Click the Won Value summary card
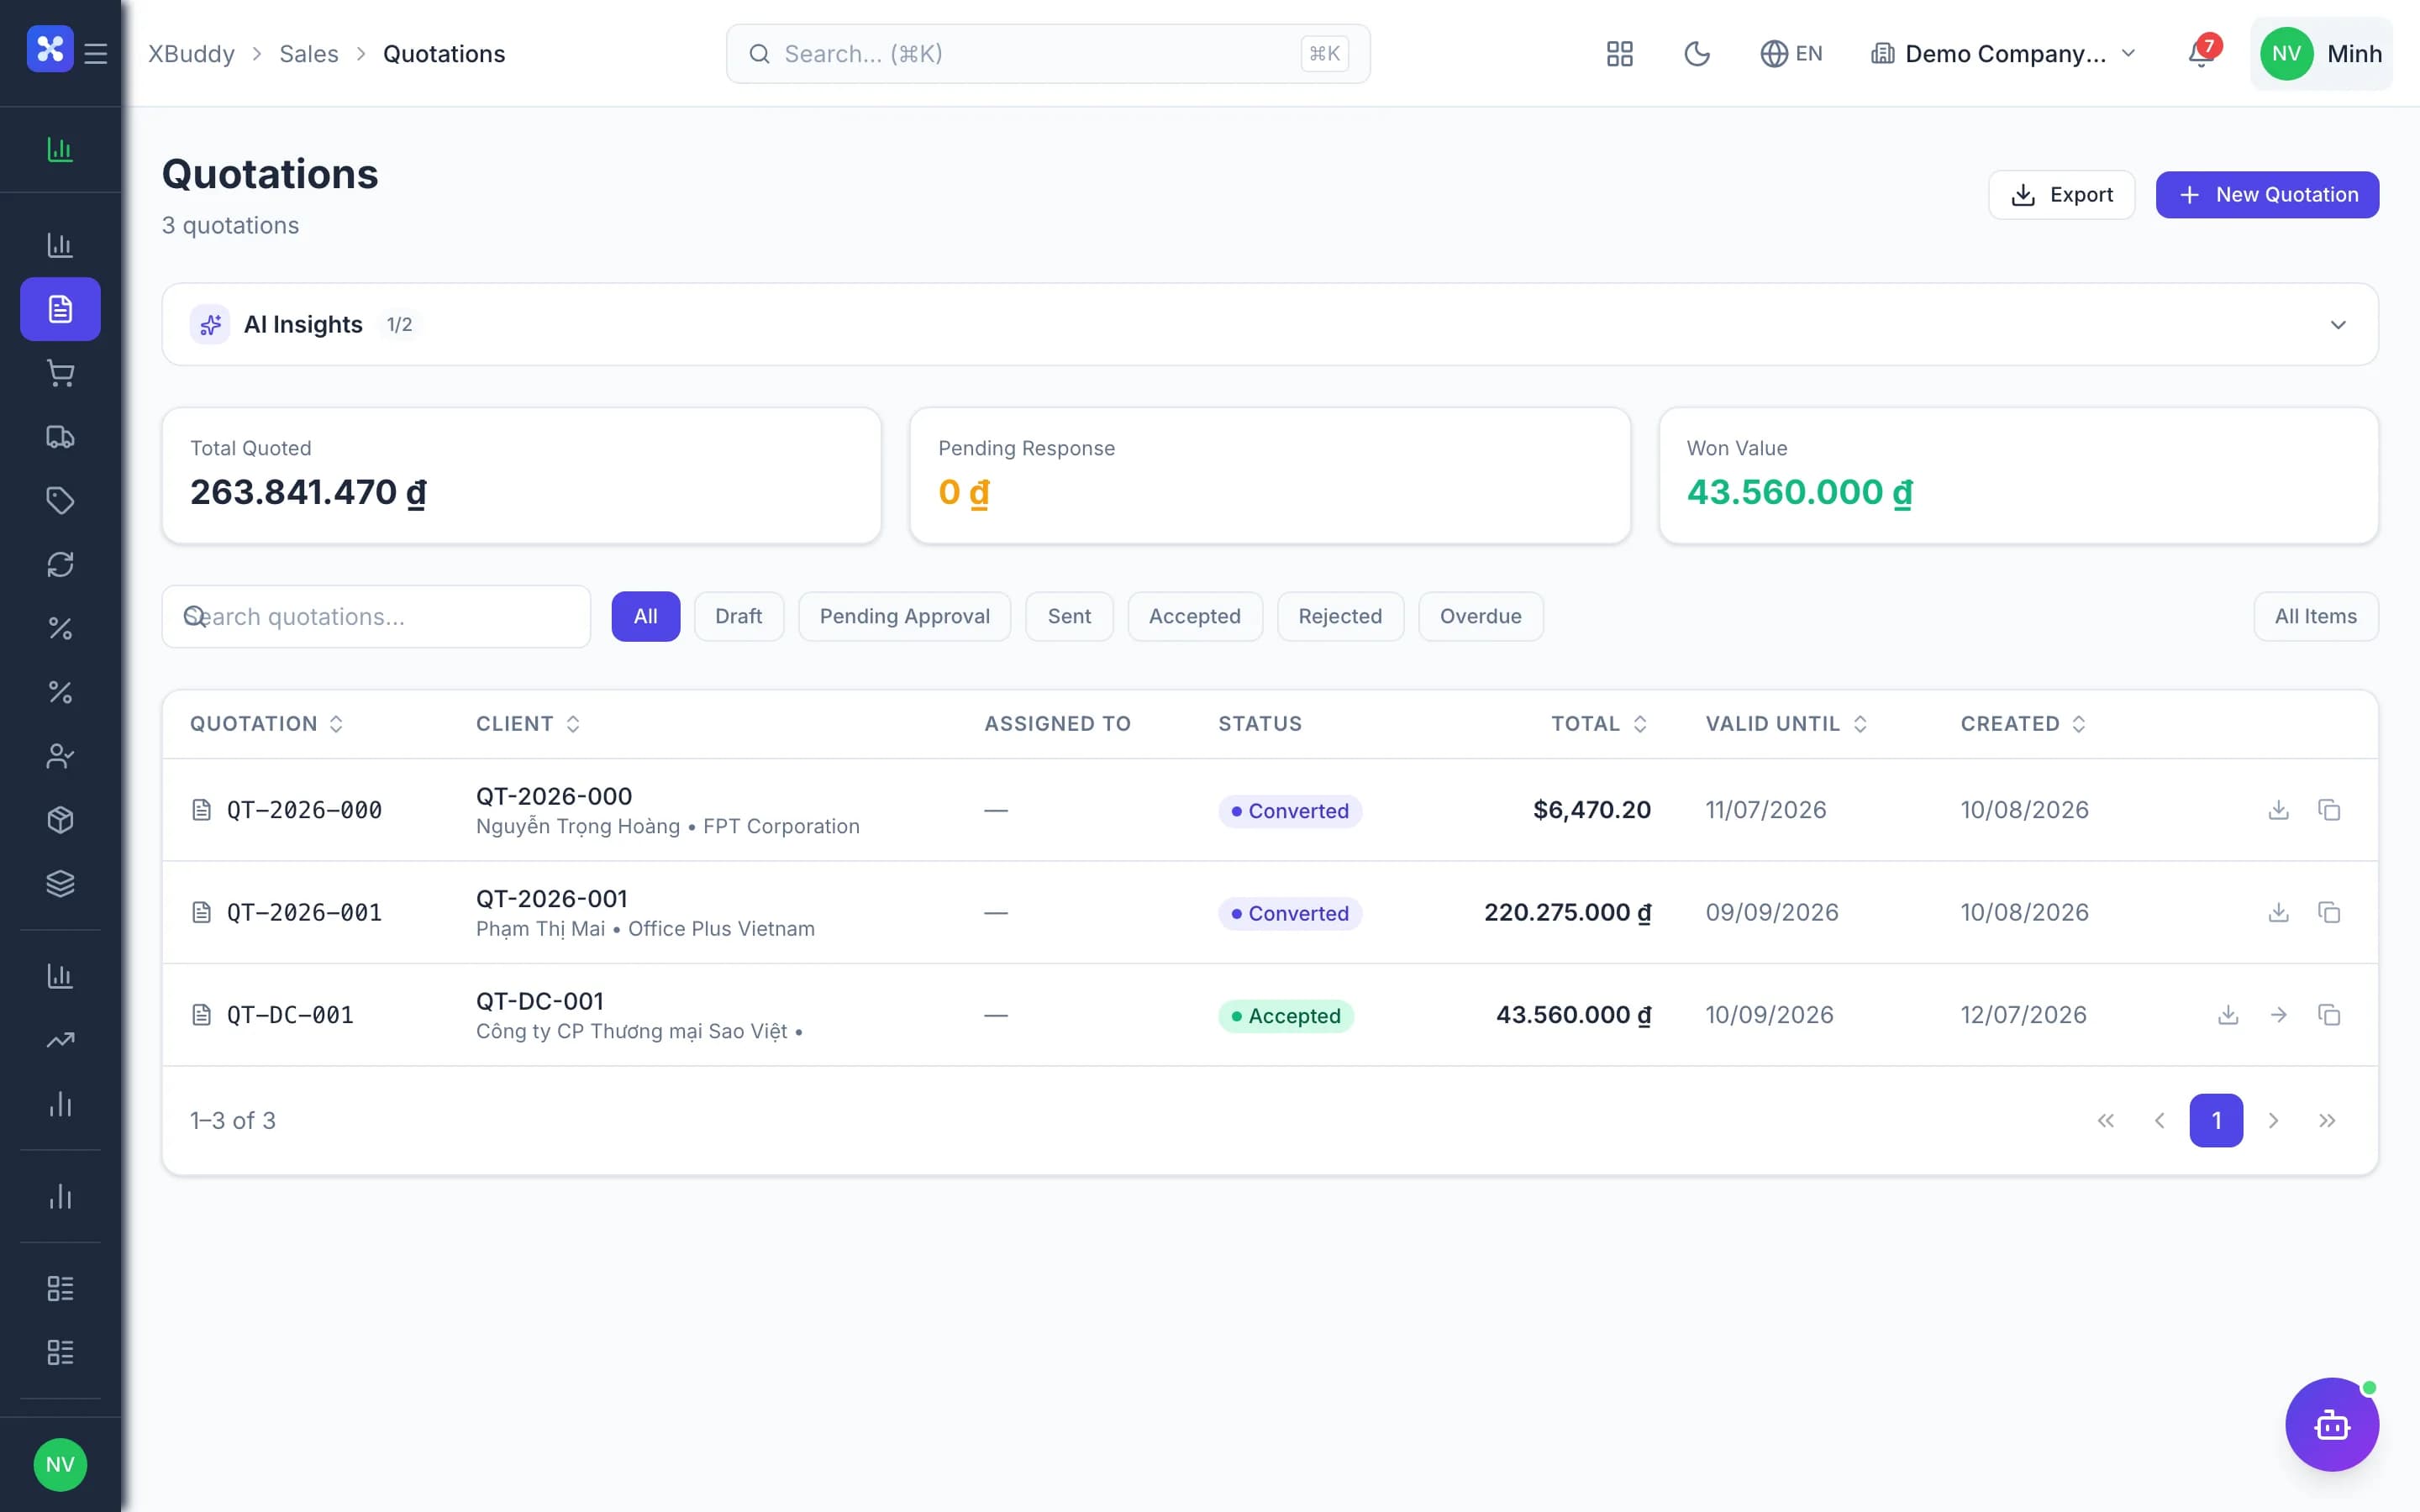 [x=2018, y=475]
